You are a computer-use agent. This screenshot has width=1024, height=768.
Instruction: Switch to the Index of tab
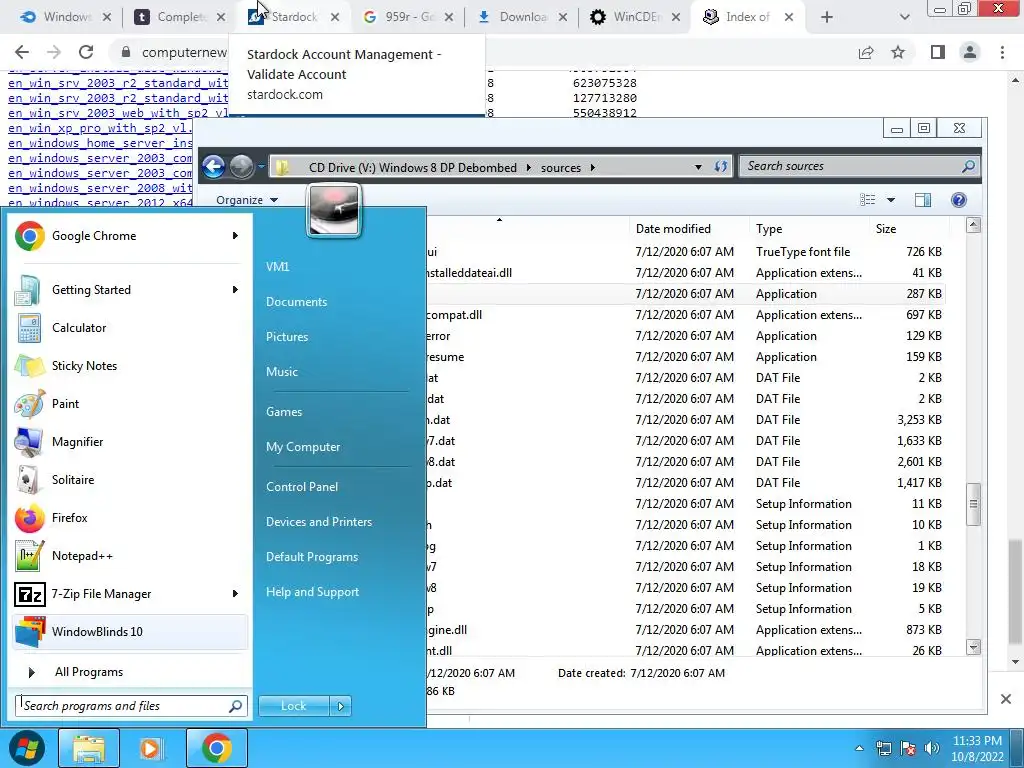[x=748, y=17]
